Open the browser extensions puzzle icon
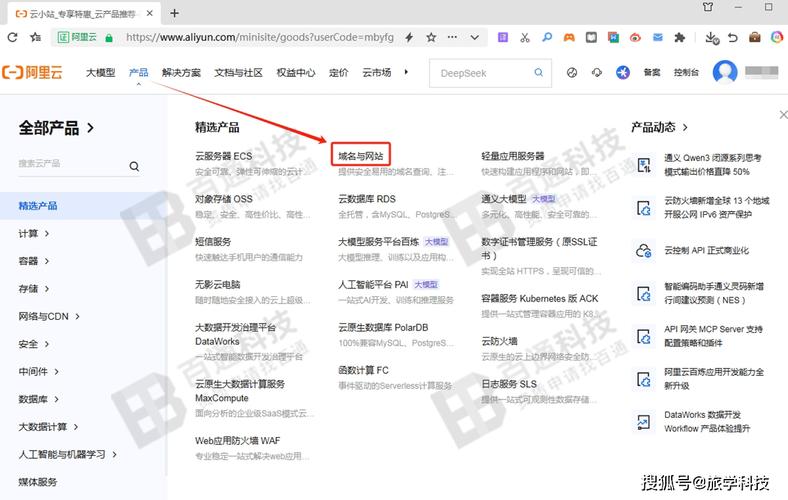The height and width of the screenshot is (500, 788). (x=680, y=37)
